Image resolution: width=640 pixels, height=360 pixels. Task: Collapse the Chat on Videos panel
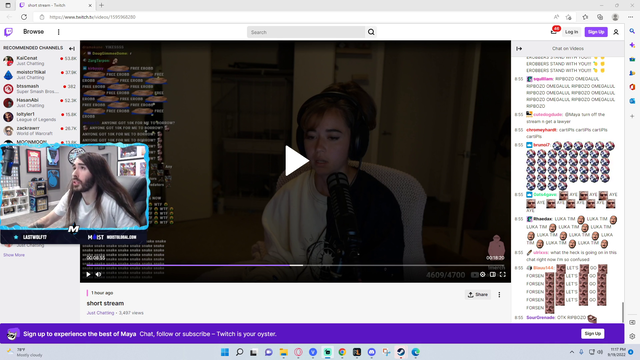coord(519,49)
